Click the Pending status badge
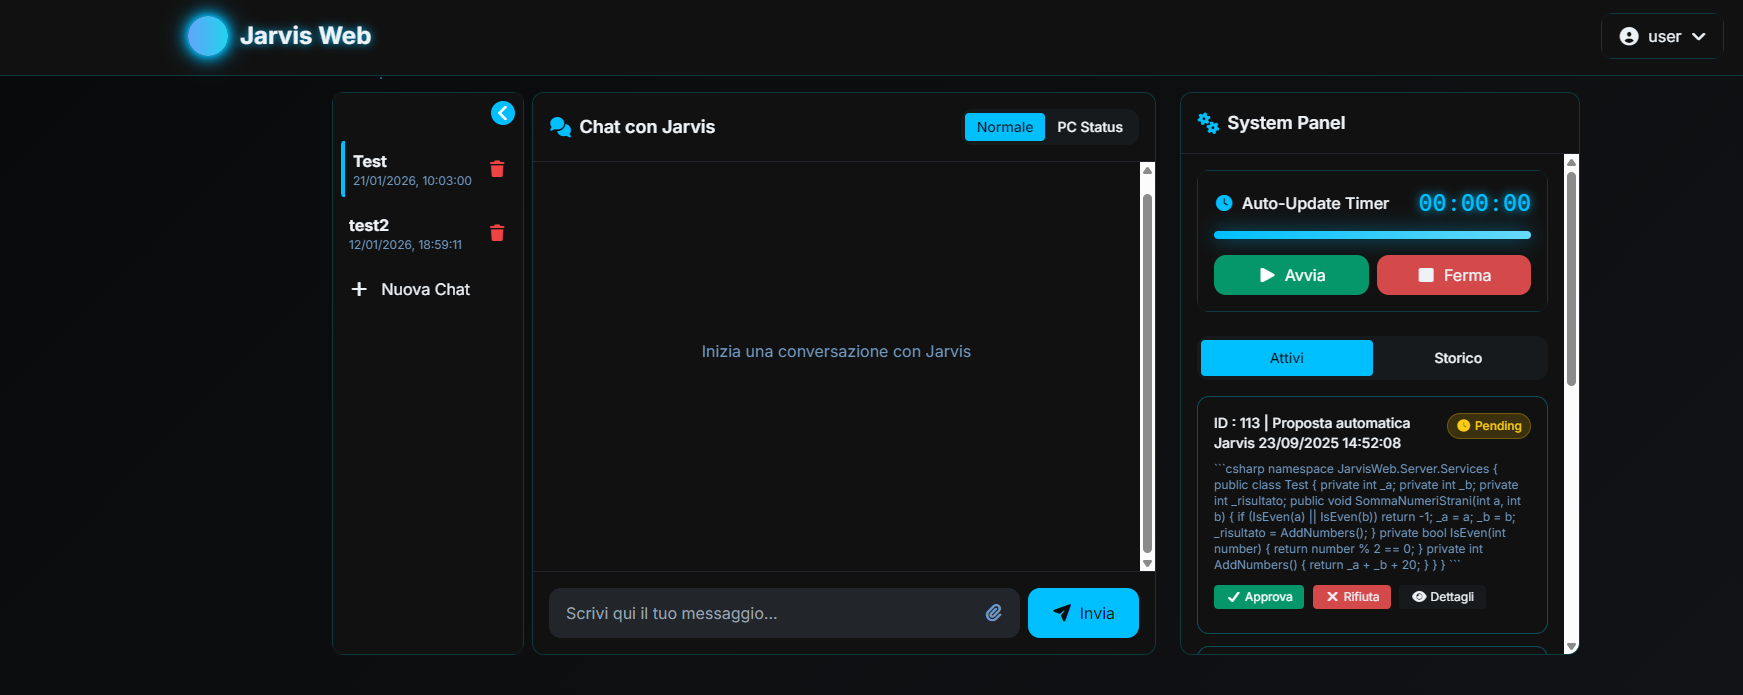The image size is (1743, 695). point(1489,426)
